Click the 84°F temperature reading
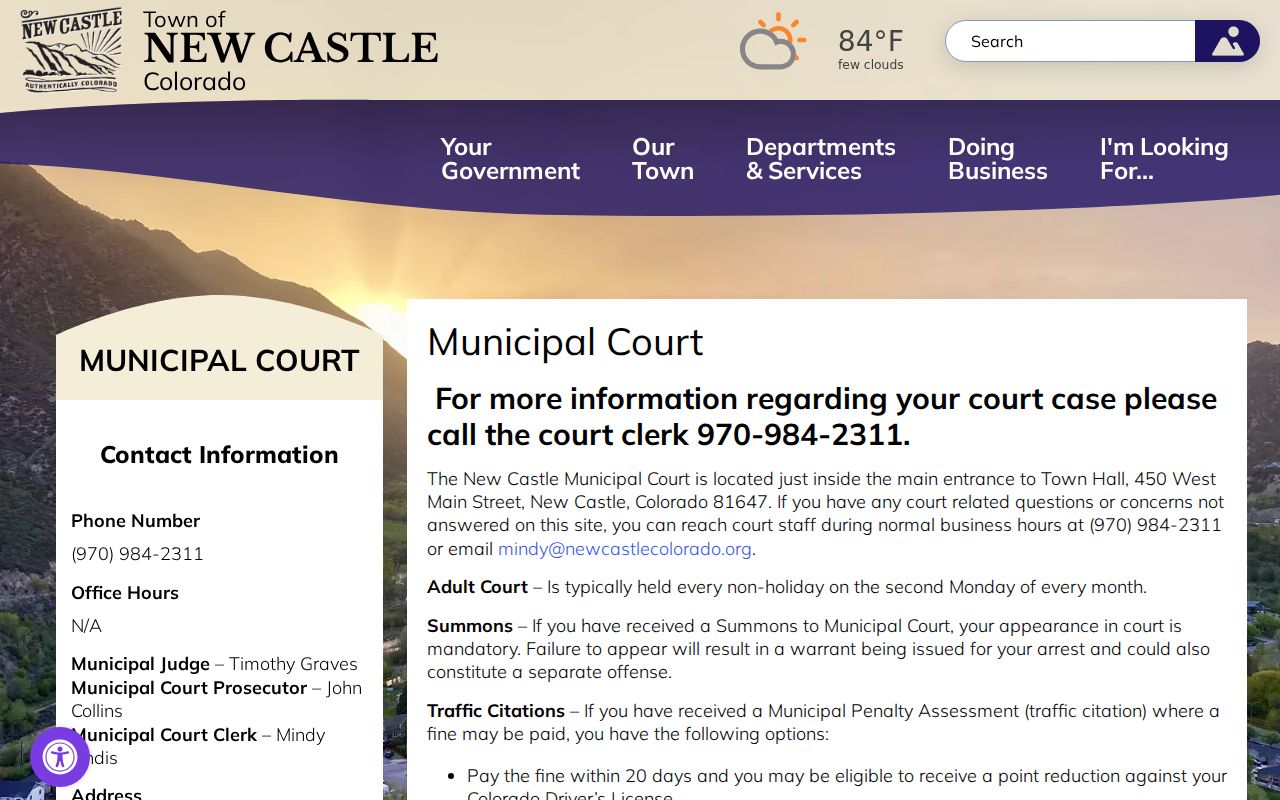 point(871,41)
